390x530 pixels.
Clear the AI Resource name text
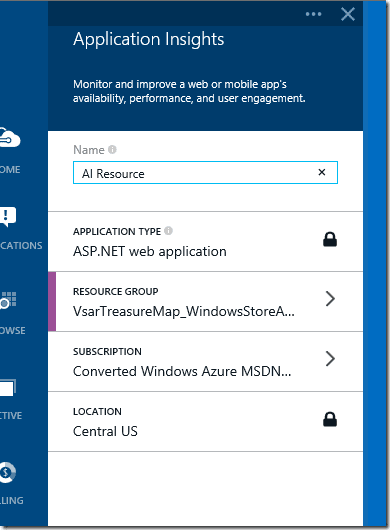pos(322,172)
